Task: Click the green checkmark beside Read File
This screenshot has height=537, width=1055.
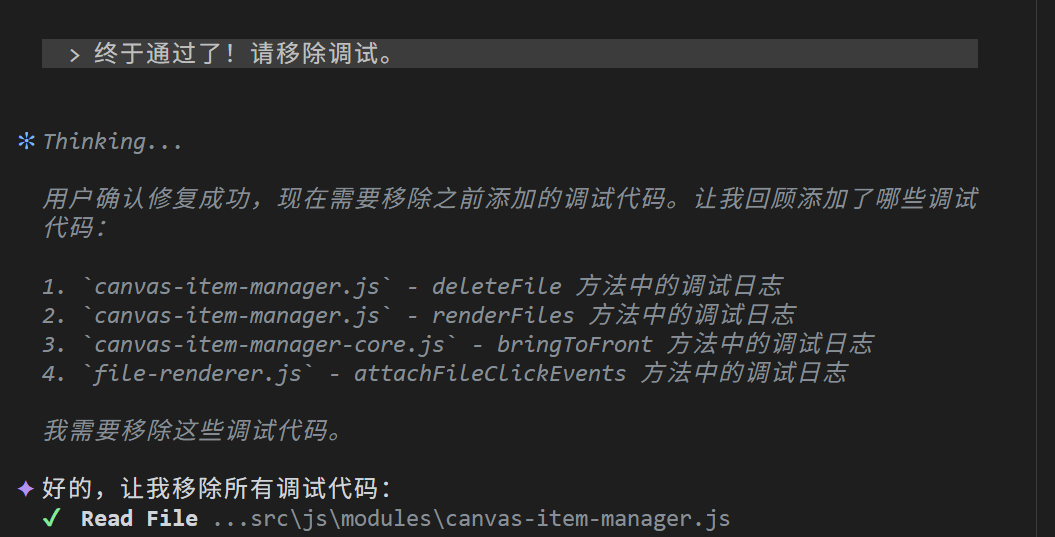Action: pos(53,518)
